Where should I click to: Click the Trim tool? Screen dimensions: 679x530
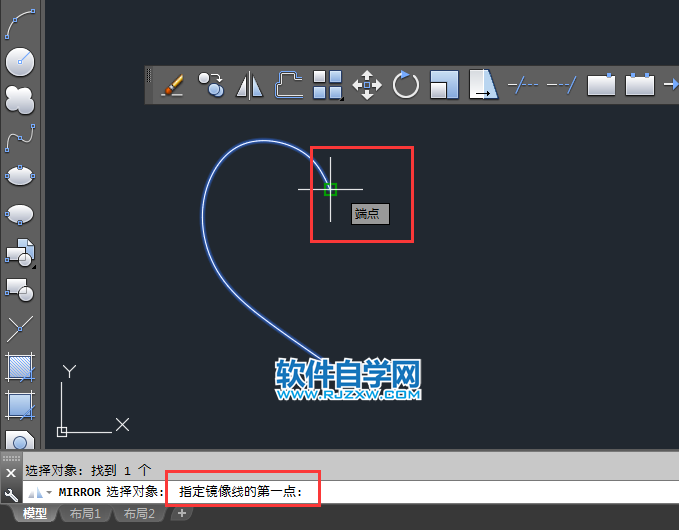(x=523, y=85)
